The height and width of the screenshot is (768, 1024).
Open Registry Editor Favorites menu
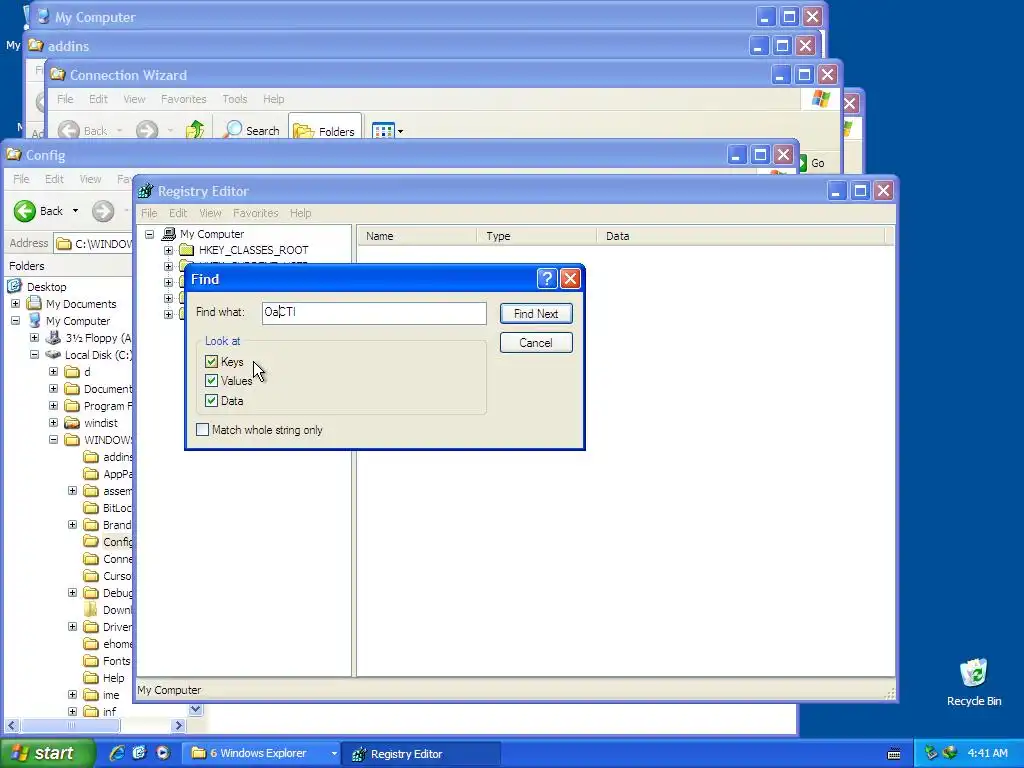255,213
